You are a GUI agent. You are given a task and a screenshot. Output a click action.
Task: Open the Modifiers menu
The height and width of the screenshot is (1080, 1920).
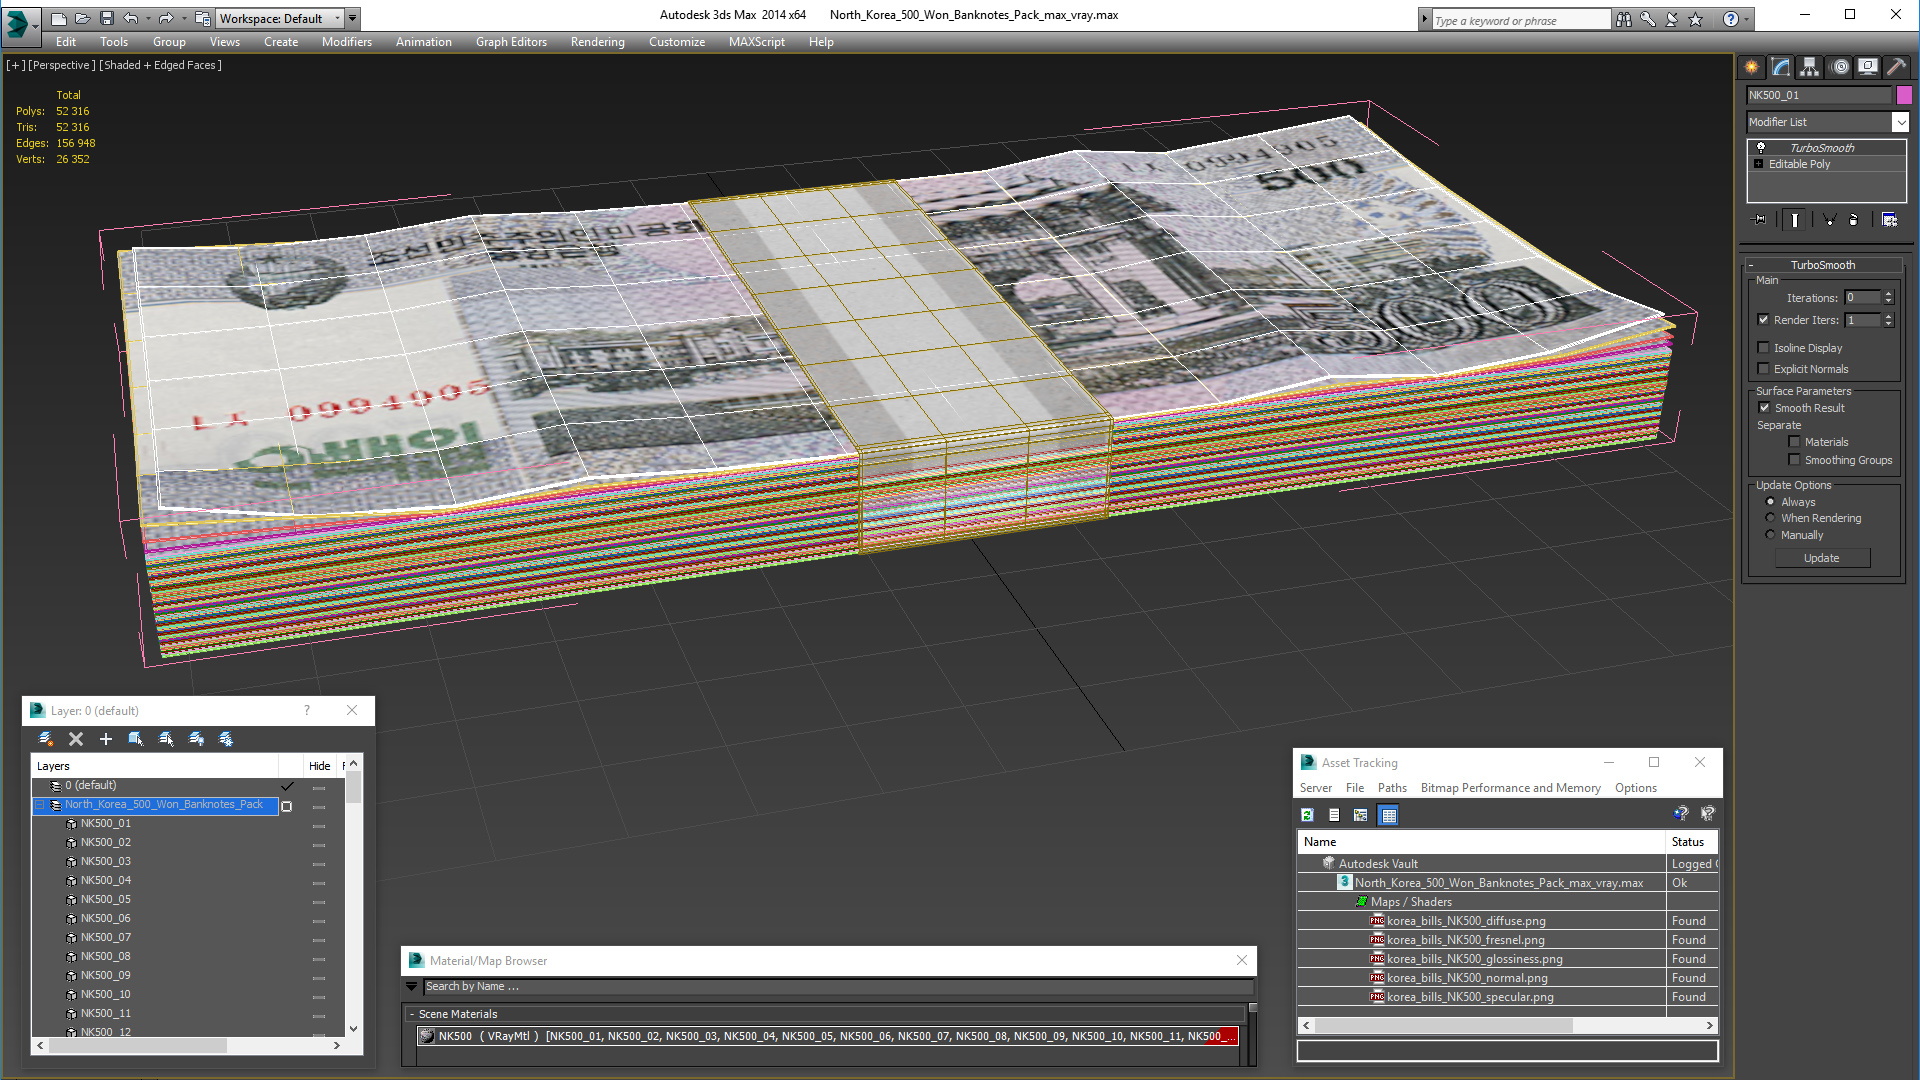[346, 42]
